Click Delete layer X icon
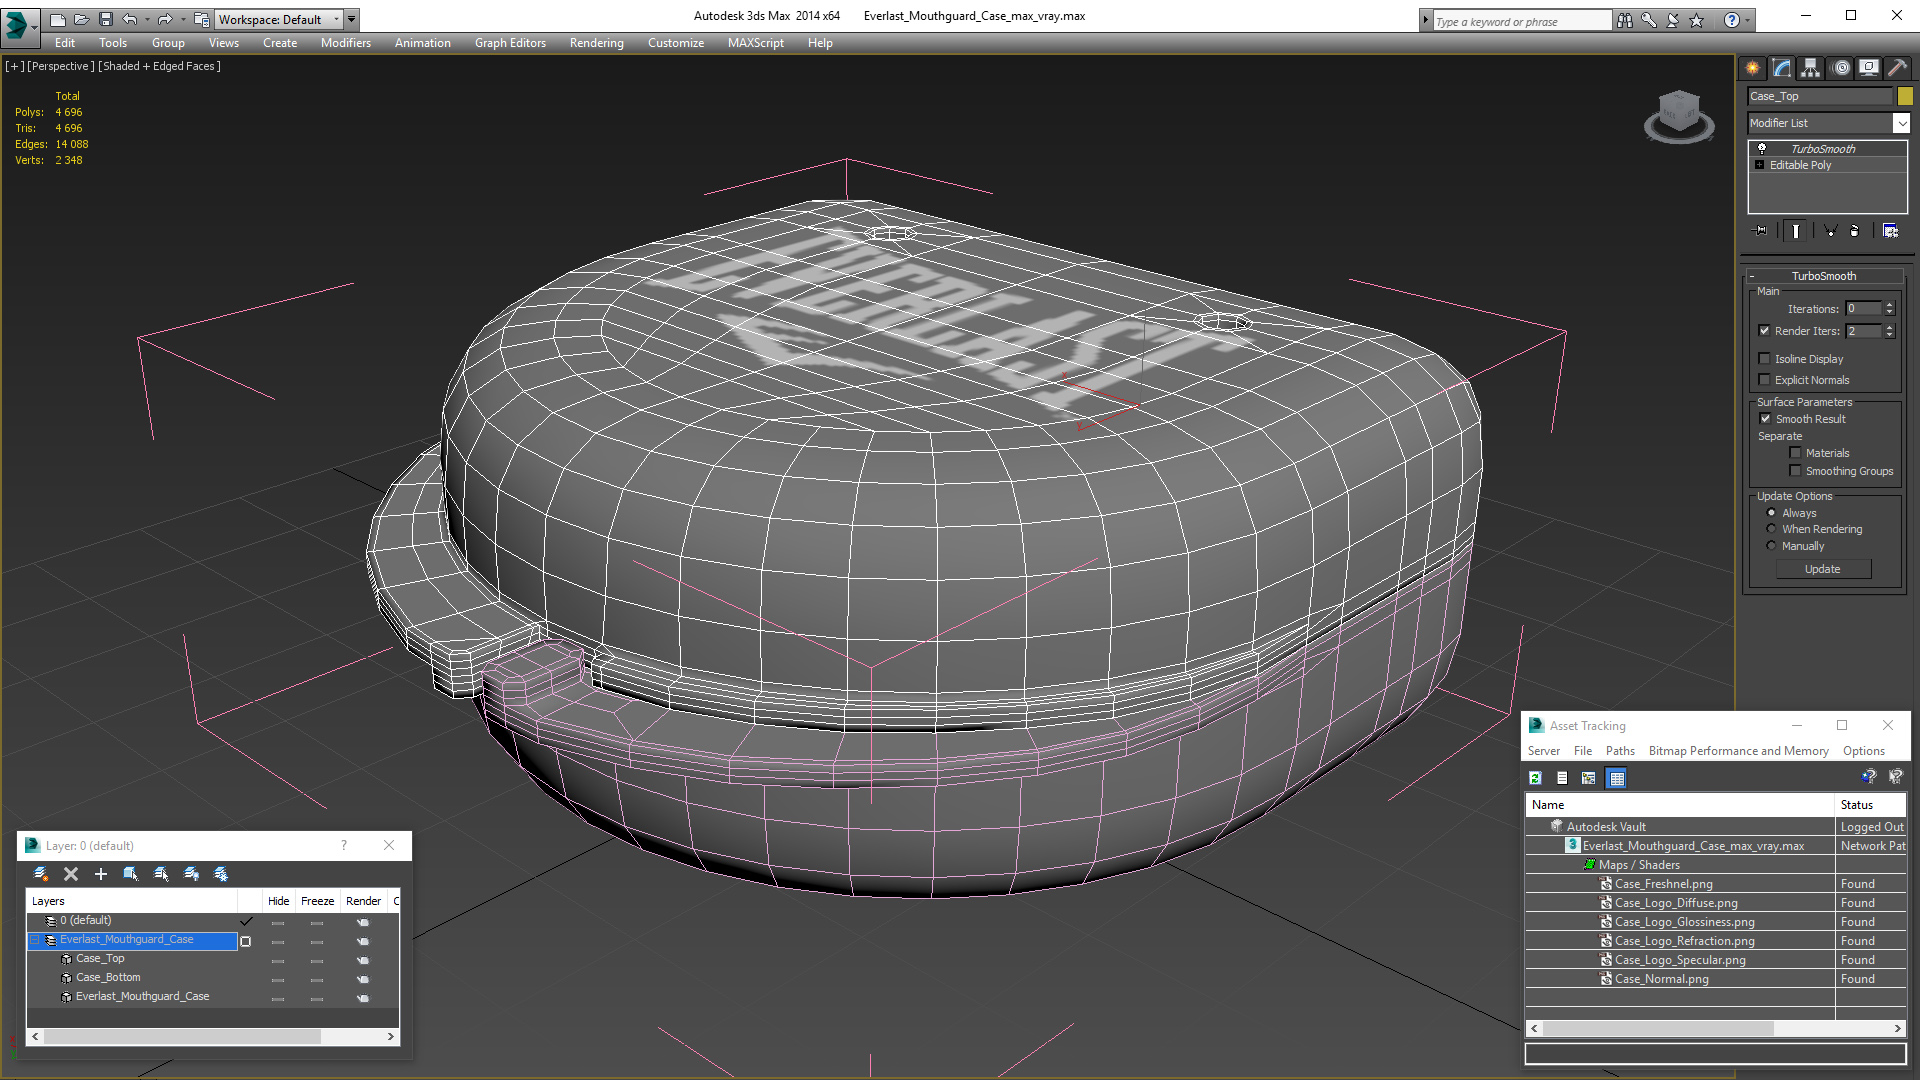The height and width of the screenshot is (1080, 1920). 71,874
